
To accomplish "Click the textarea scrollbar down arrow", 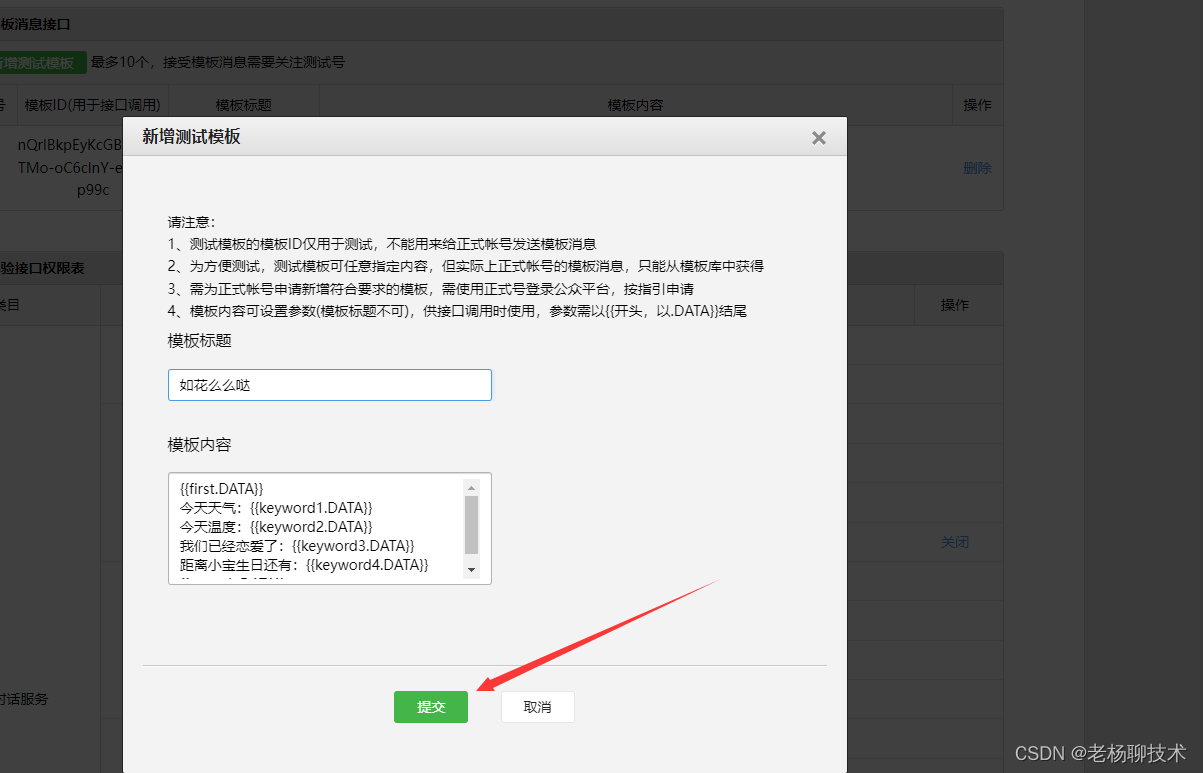I will [x=472, y=569].
